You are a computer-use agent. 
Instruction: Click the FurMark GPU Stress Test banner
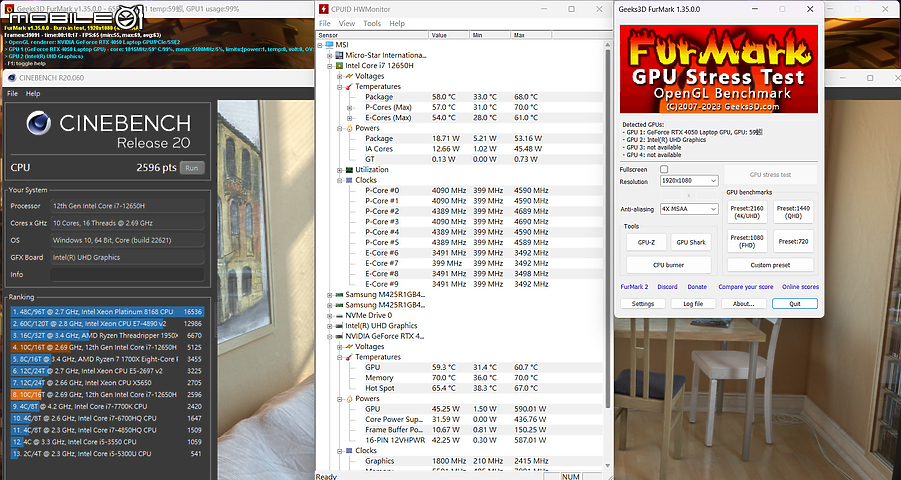pos(718,68)
